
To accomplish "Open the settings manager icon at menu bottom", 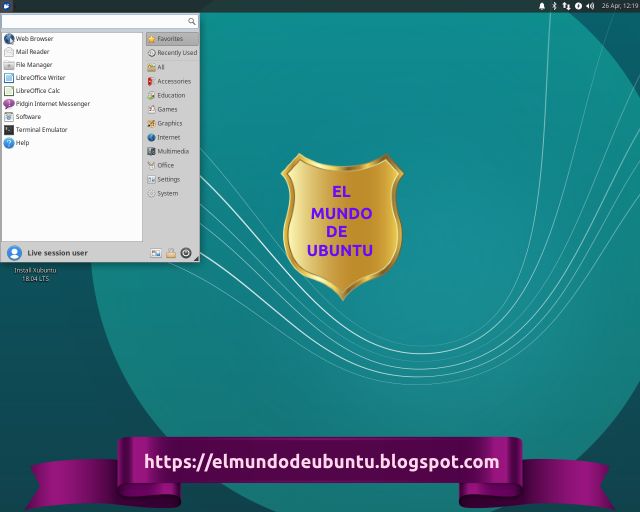I will point(156,253).
